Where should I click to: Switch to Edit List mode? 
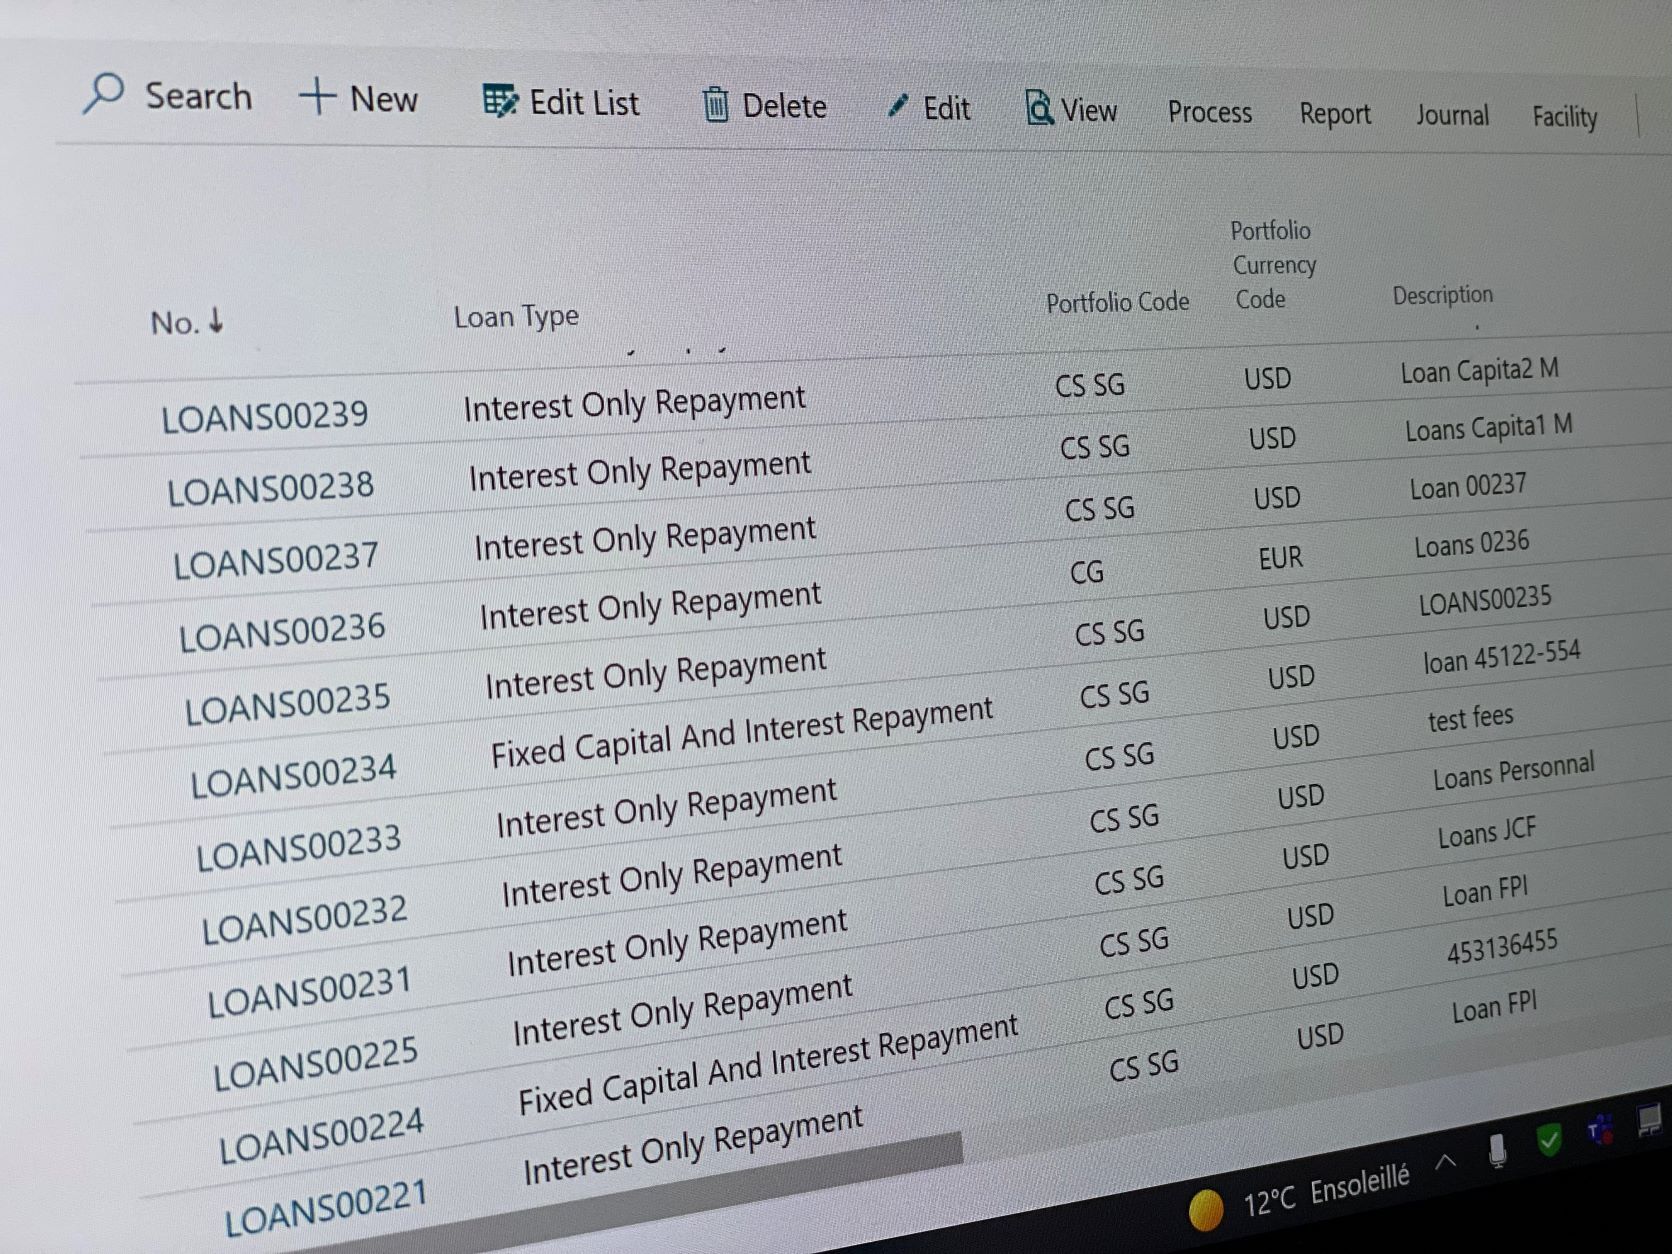561,102
